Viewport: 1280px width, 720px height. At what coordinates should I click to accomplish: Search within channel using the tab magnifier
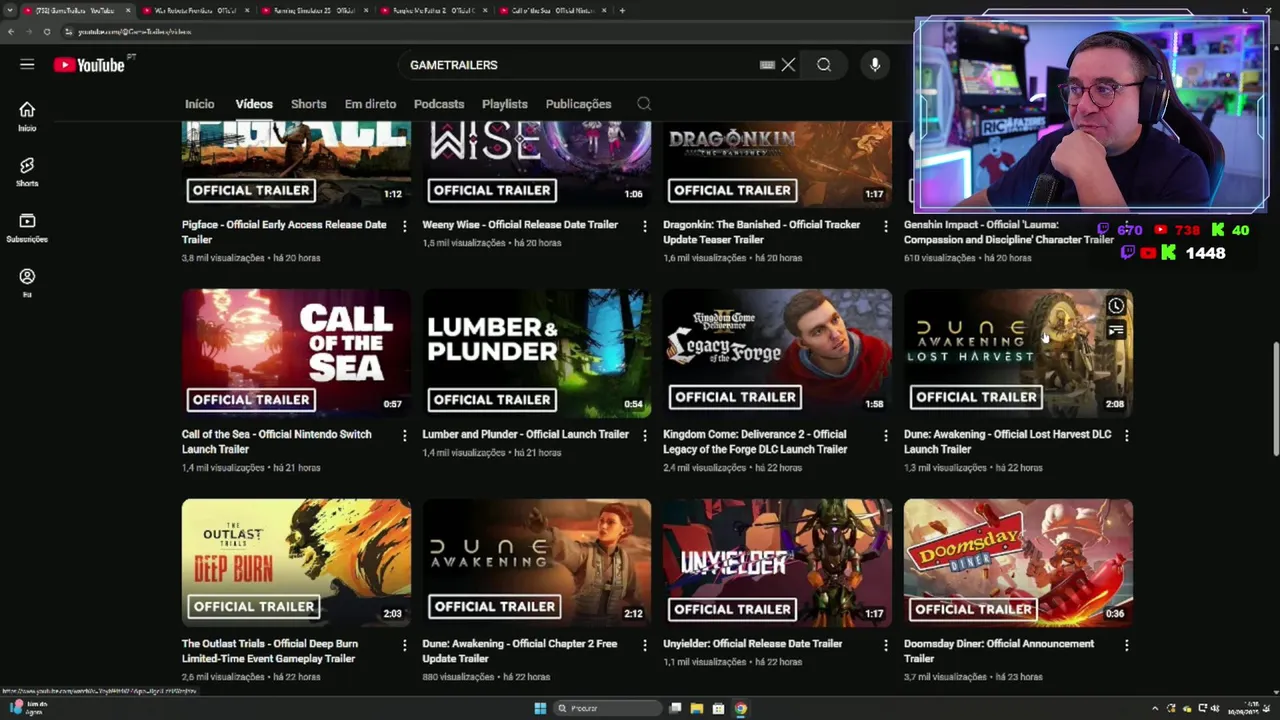tap(644, 104)
